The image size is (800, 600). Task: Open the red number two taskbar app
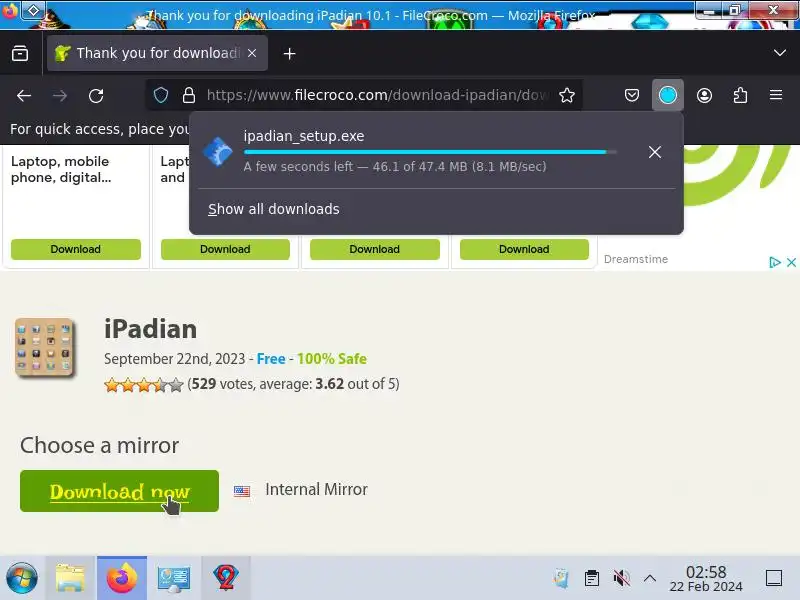coord(226,578)
